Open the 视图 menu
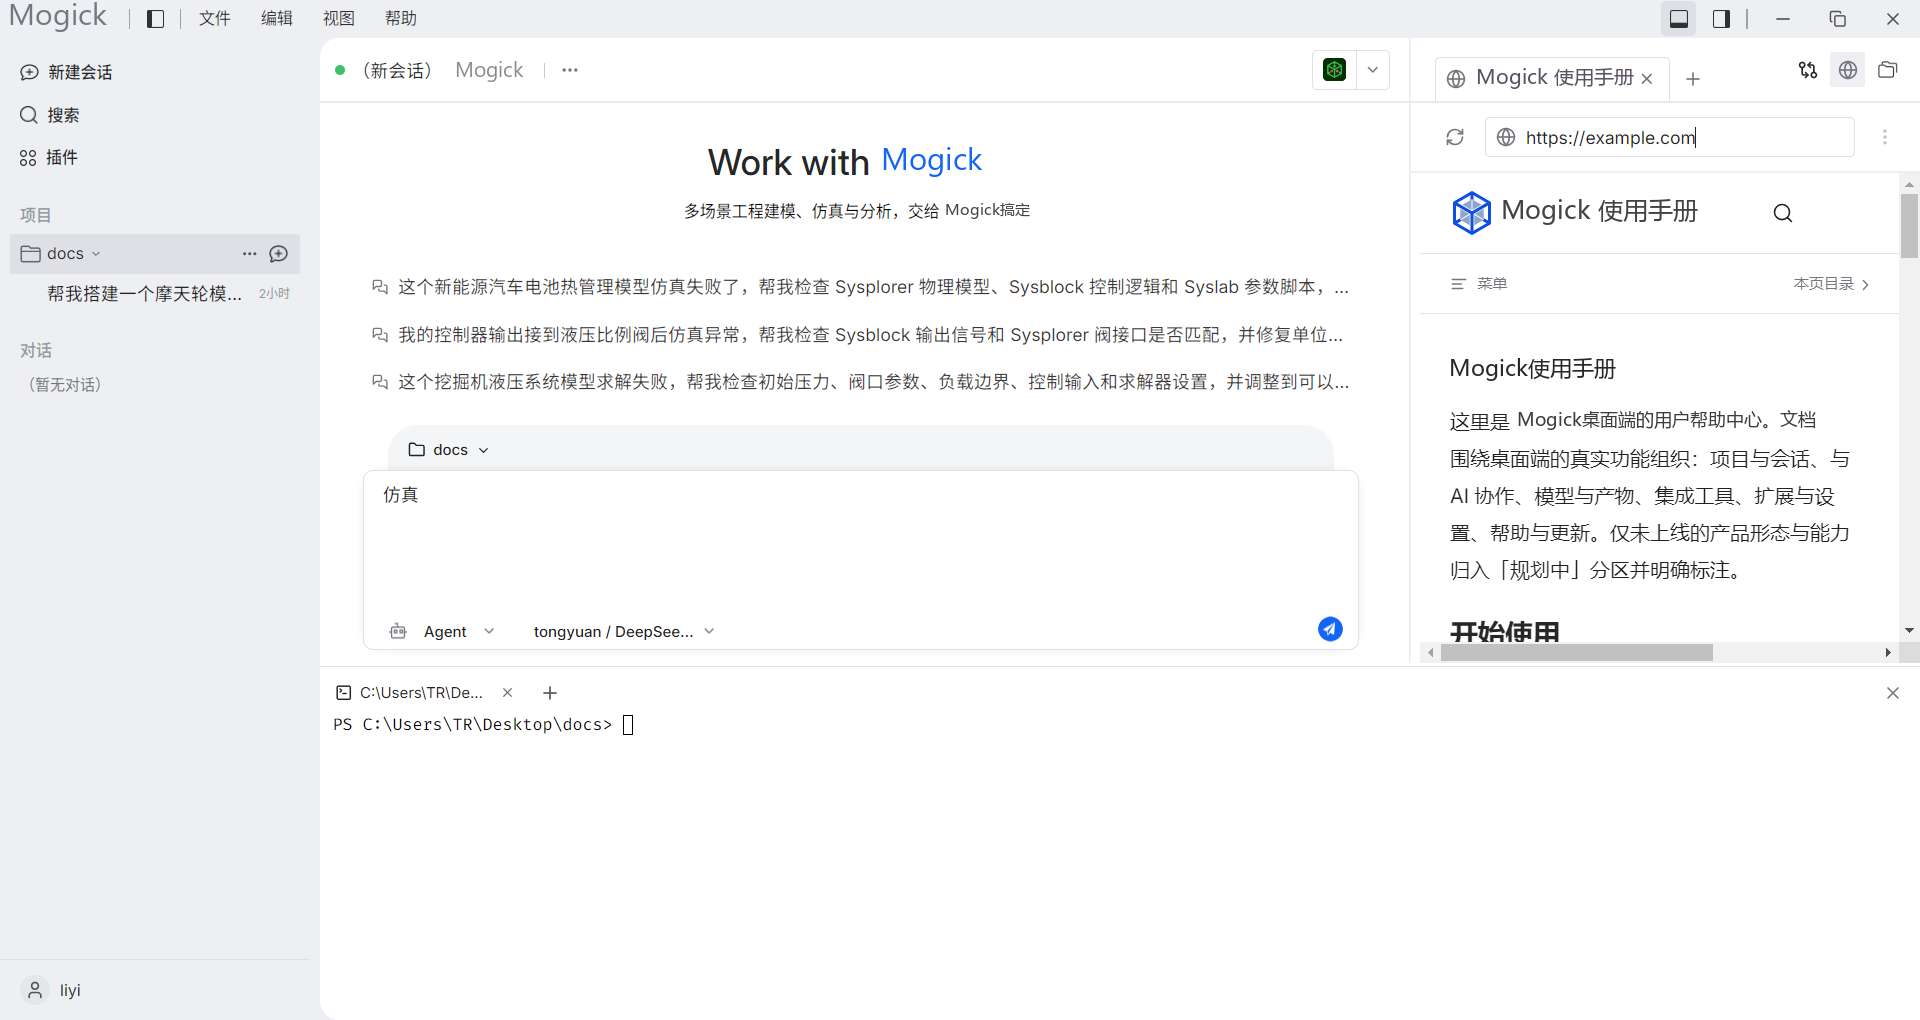This screenshot has width=1920, height=1020. click(x=339, y=19)
